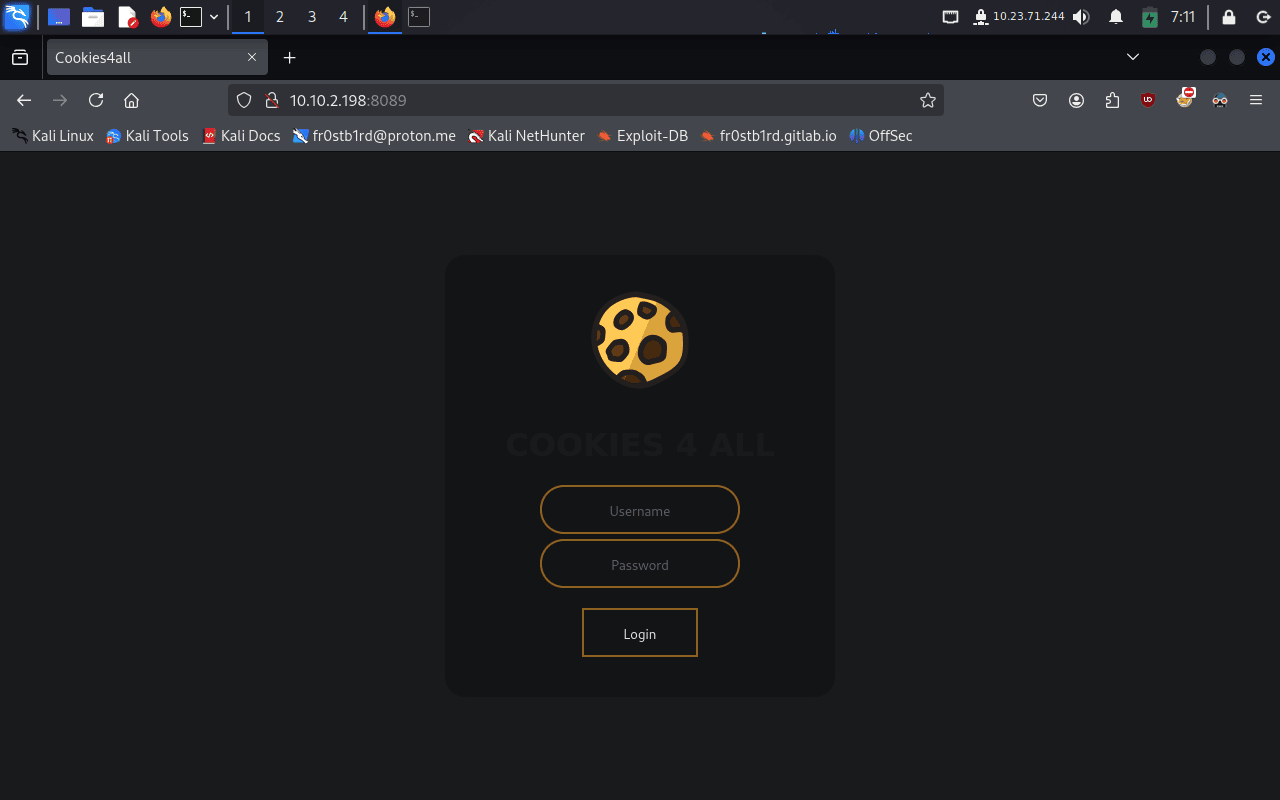
Task: Bookmark this page with the star icon
Action: [927, 100]
